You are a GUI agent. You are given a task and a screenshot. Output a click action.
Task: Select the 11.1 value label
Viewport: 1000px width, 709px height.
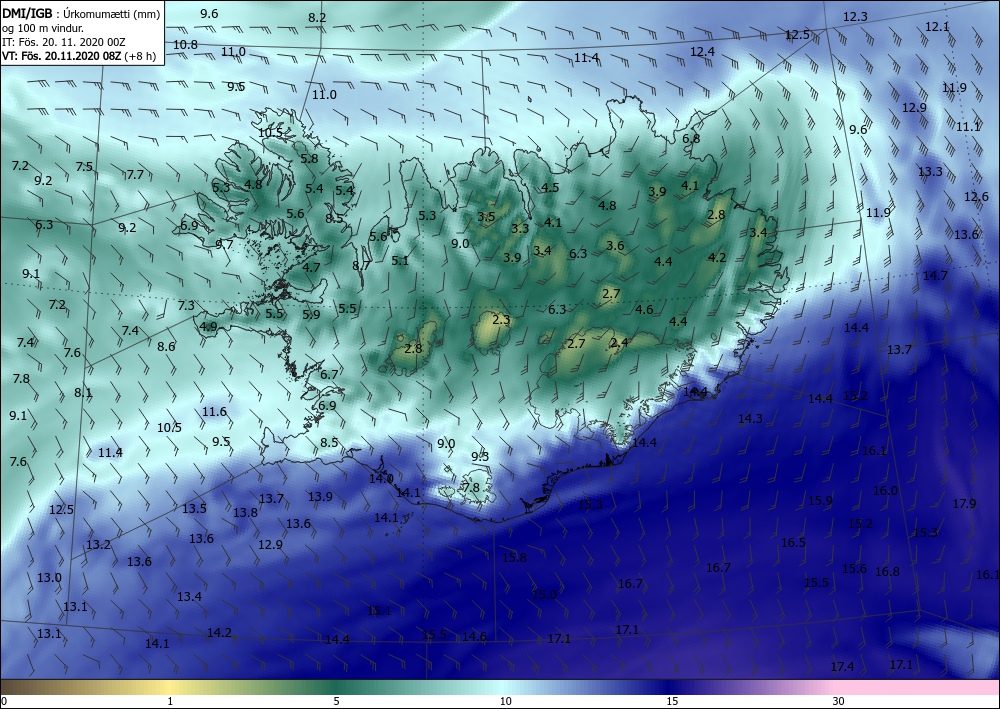click(x=967, y=128)
